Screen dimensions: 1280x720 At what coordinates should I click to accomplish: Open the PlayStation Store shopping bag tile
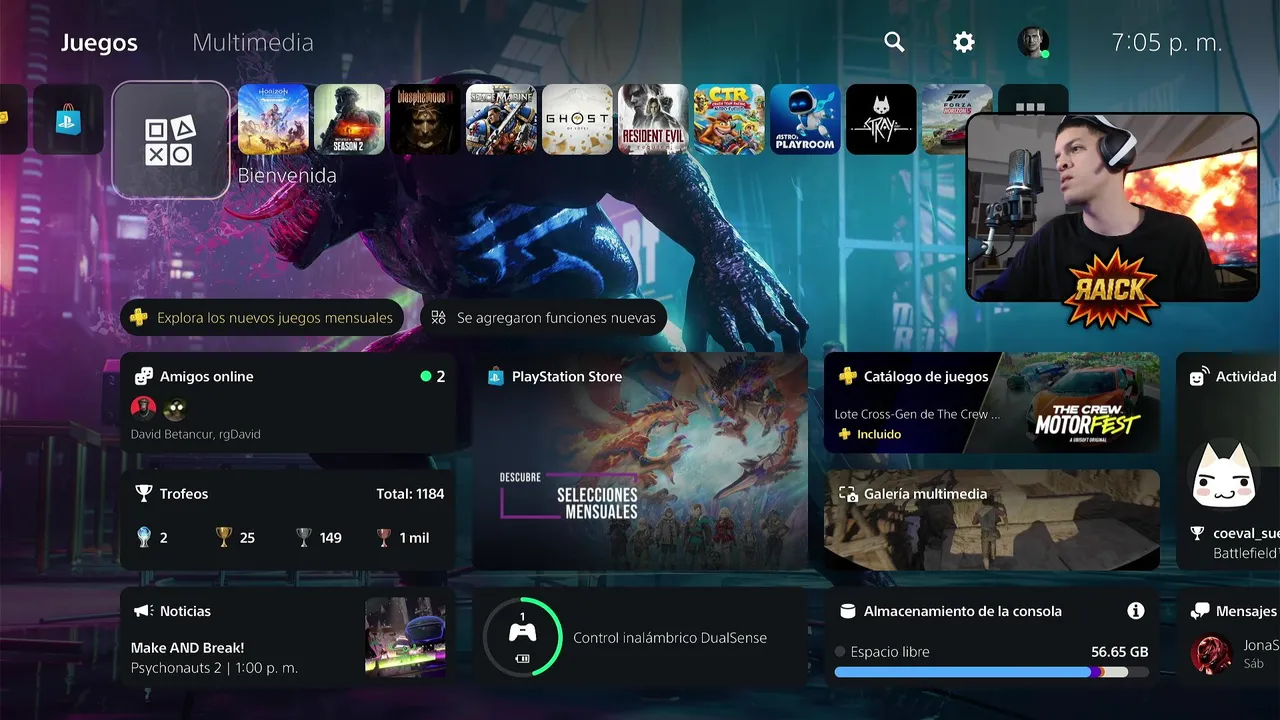(68, 119)
